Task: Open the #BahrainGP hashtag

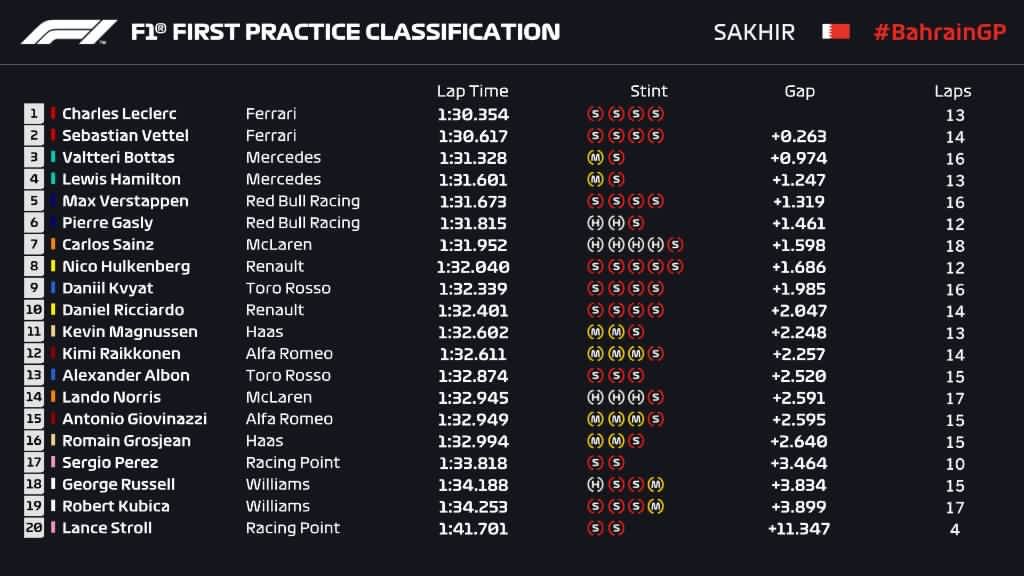Action: [940, 32]
